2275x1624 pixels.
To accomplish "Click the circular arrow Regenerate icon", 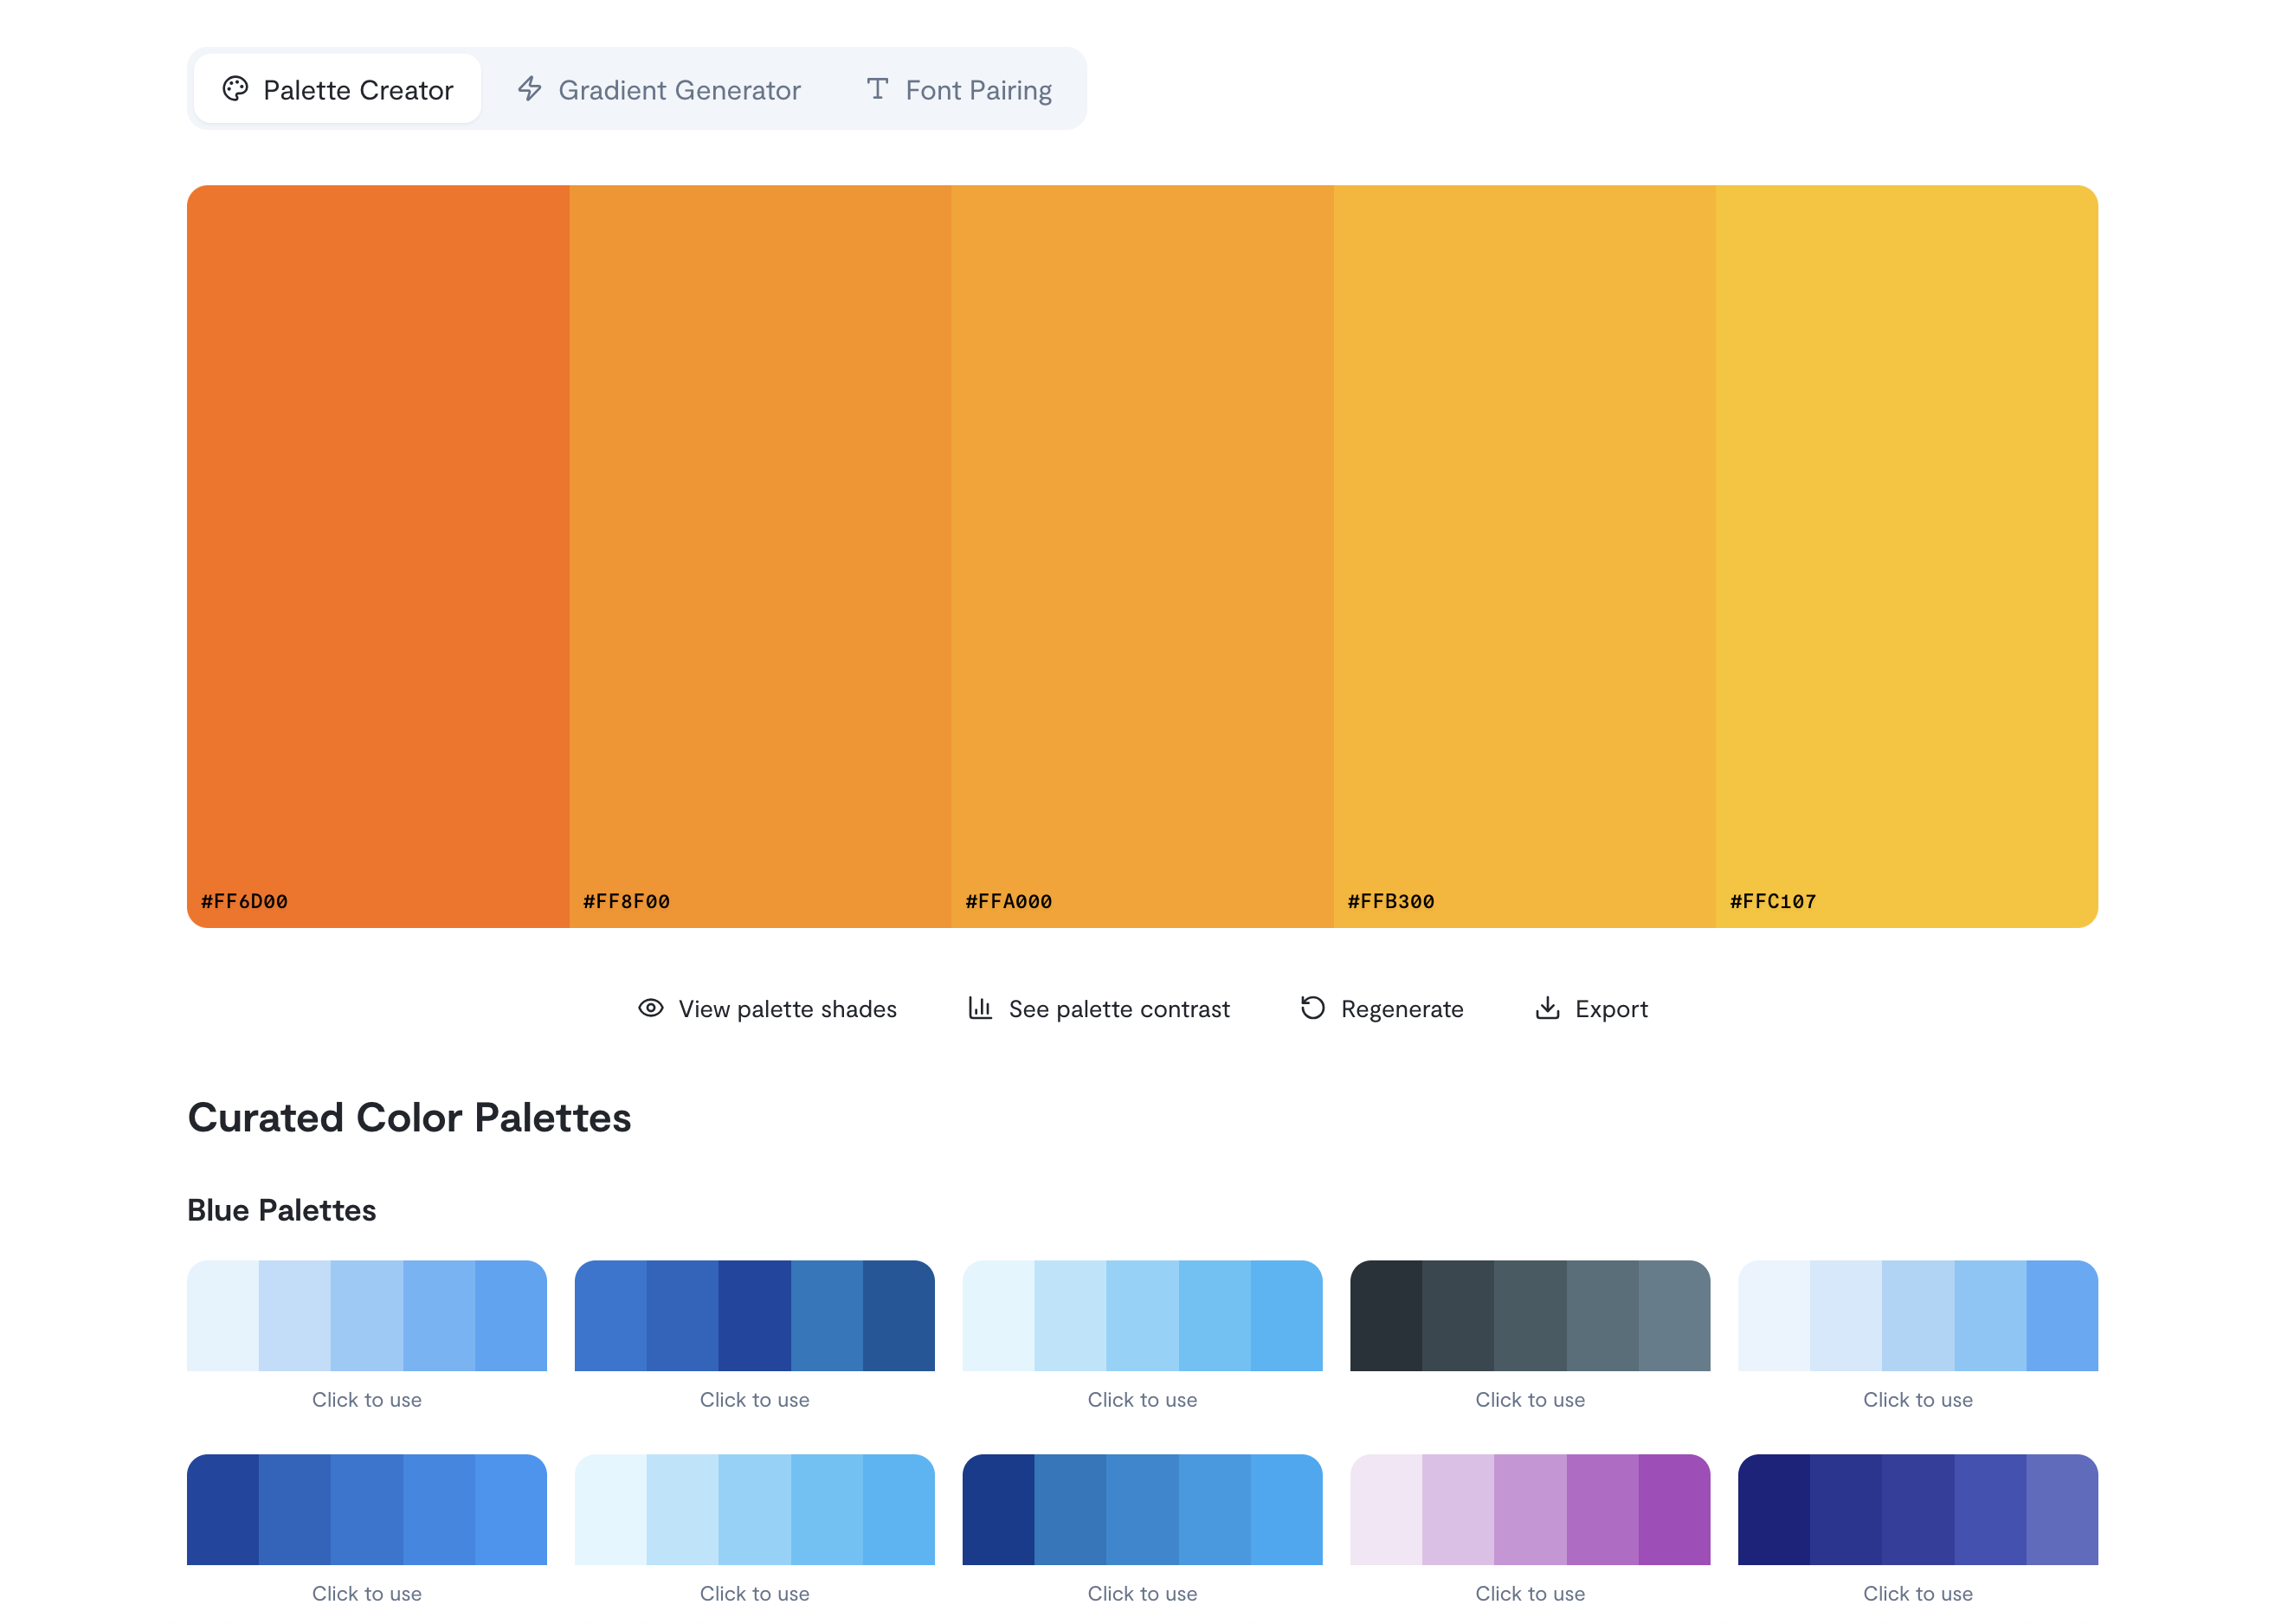I will [x=1313, y=1008].
